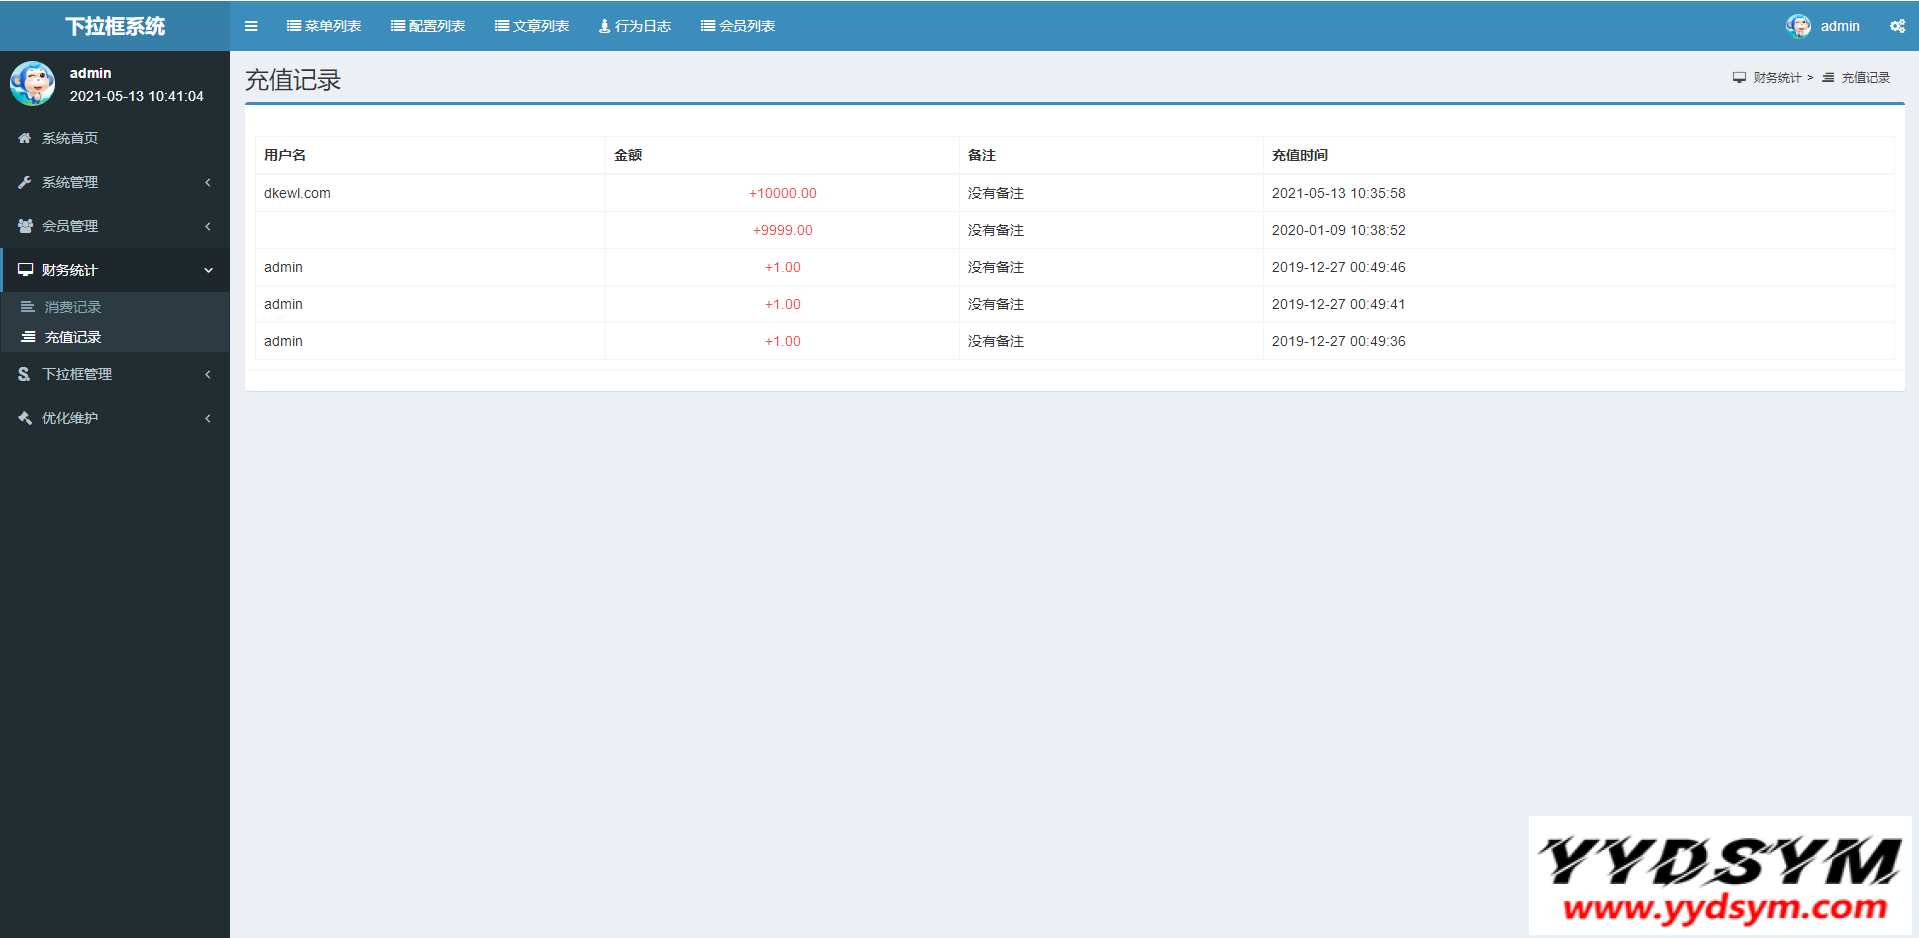
Task: Expand the 系统管理 chevron arrow
Action: coord(208,182)
